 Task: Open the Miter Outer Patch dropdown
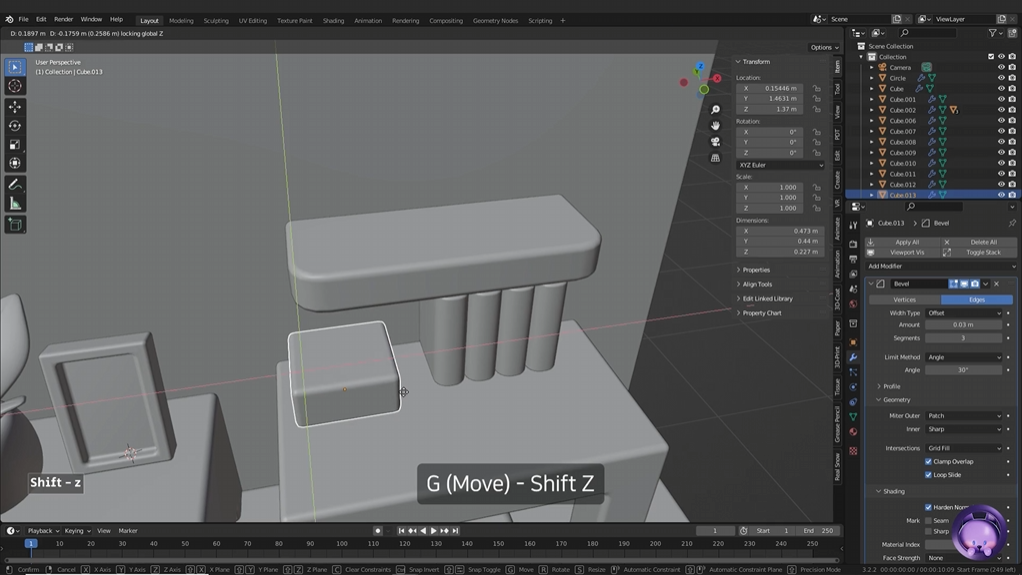[x=963, y=416]
